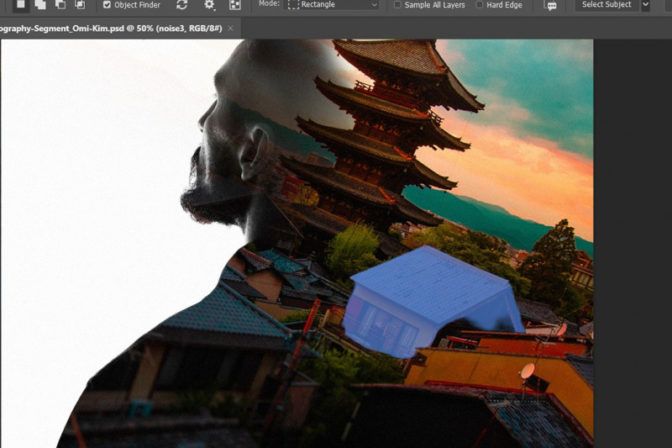This screenshot has width=672, height=448.
Task: Click the blue highlighted roof on canvas
Action: tap(430, 298)
